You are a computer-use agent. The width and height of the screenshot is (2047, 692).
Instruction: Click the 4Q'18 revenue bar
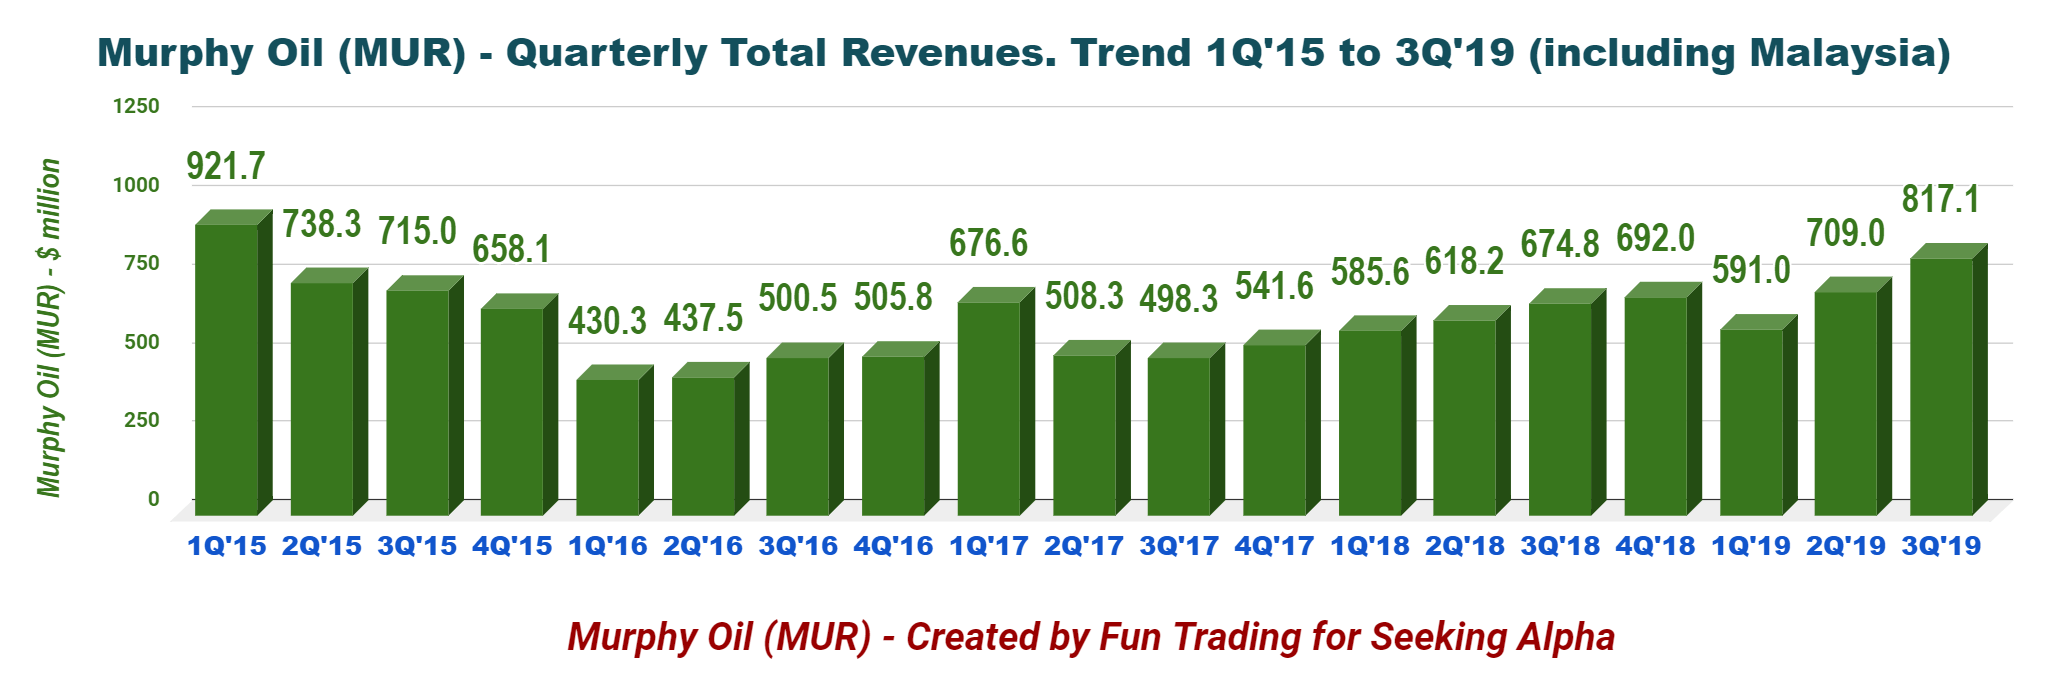(1655, 405)
